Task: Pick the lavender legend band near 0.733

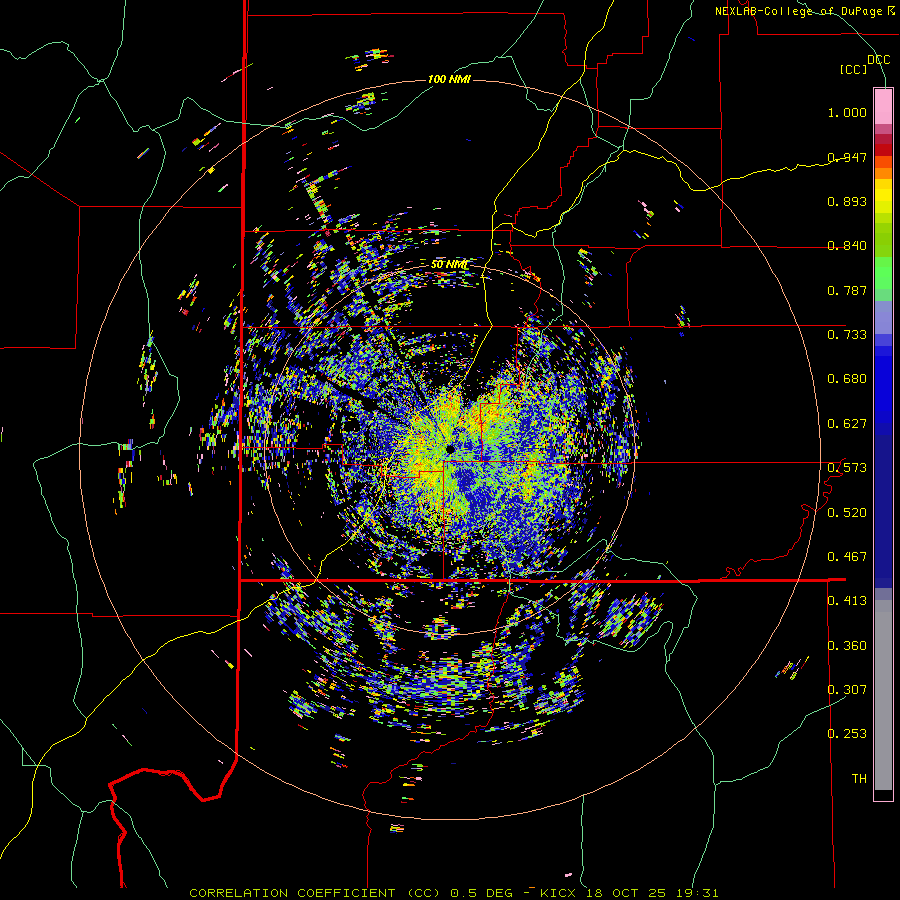Action: click(x=883, y=317)
